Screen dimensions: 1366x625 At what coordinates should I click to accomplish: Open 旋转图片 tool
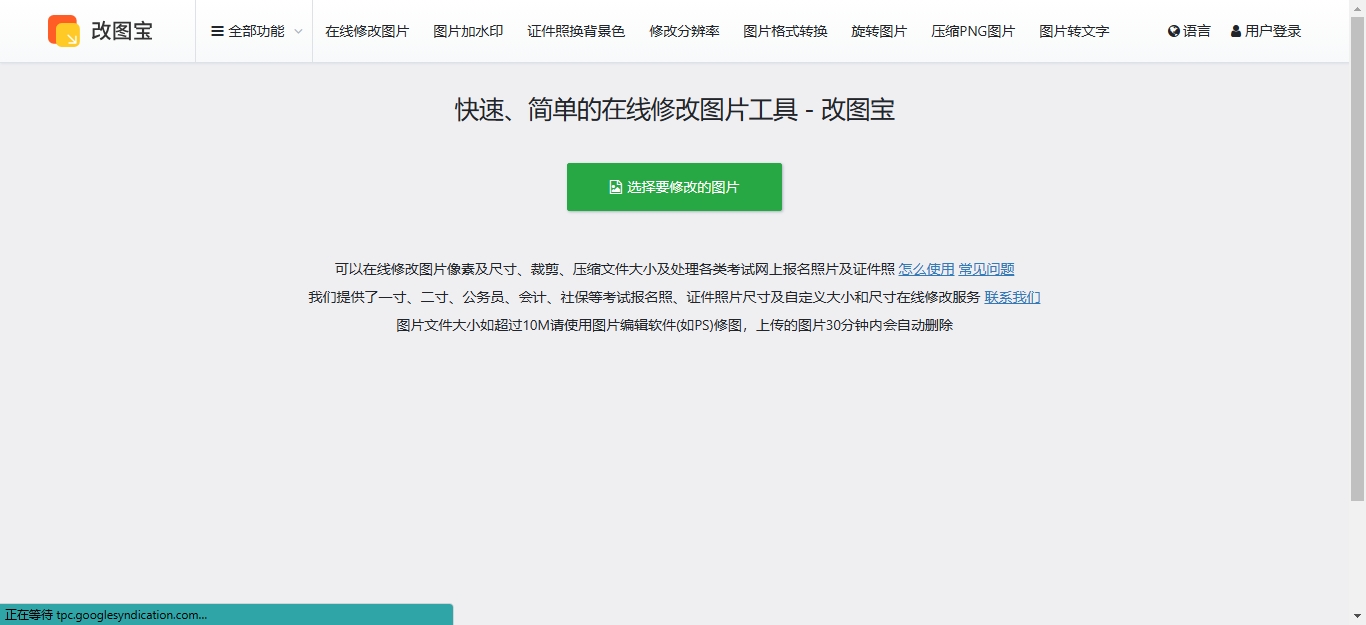[879, 31]
